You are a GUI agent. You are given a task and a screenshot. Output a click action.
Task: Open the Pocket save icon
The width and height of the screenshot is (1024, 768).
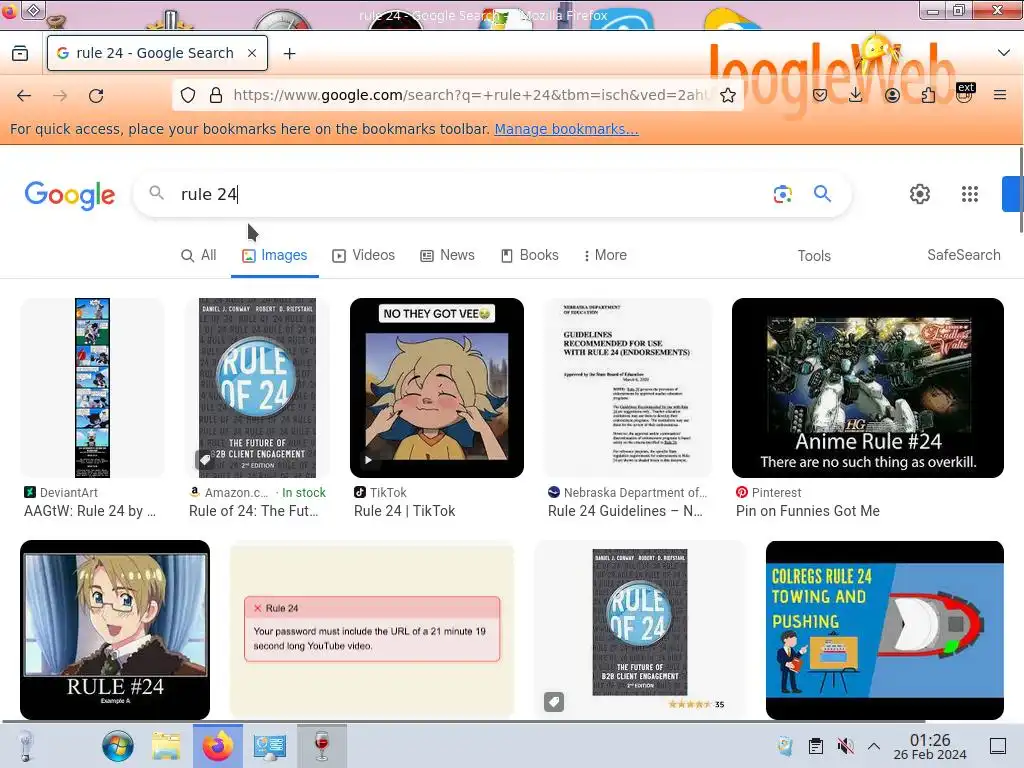point(820,95)
